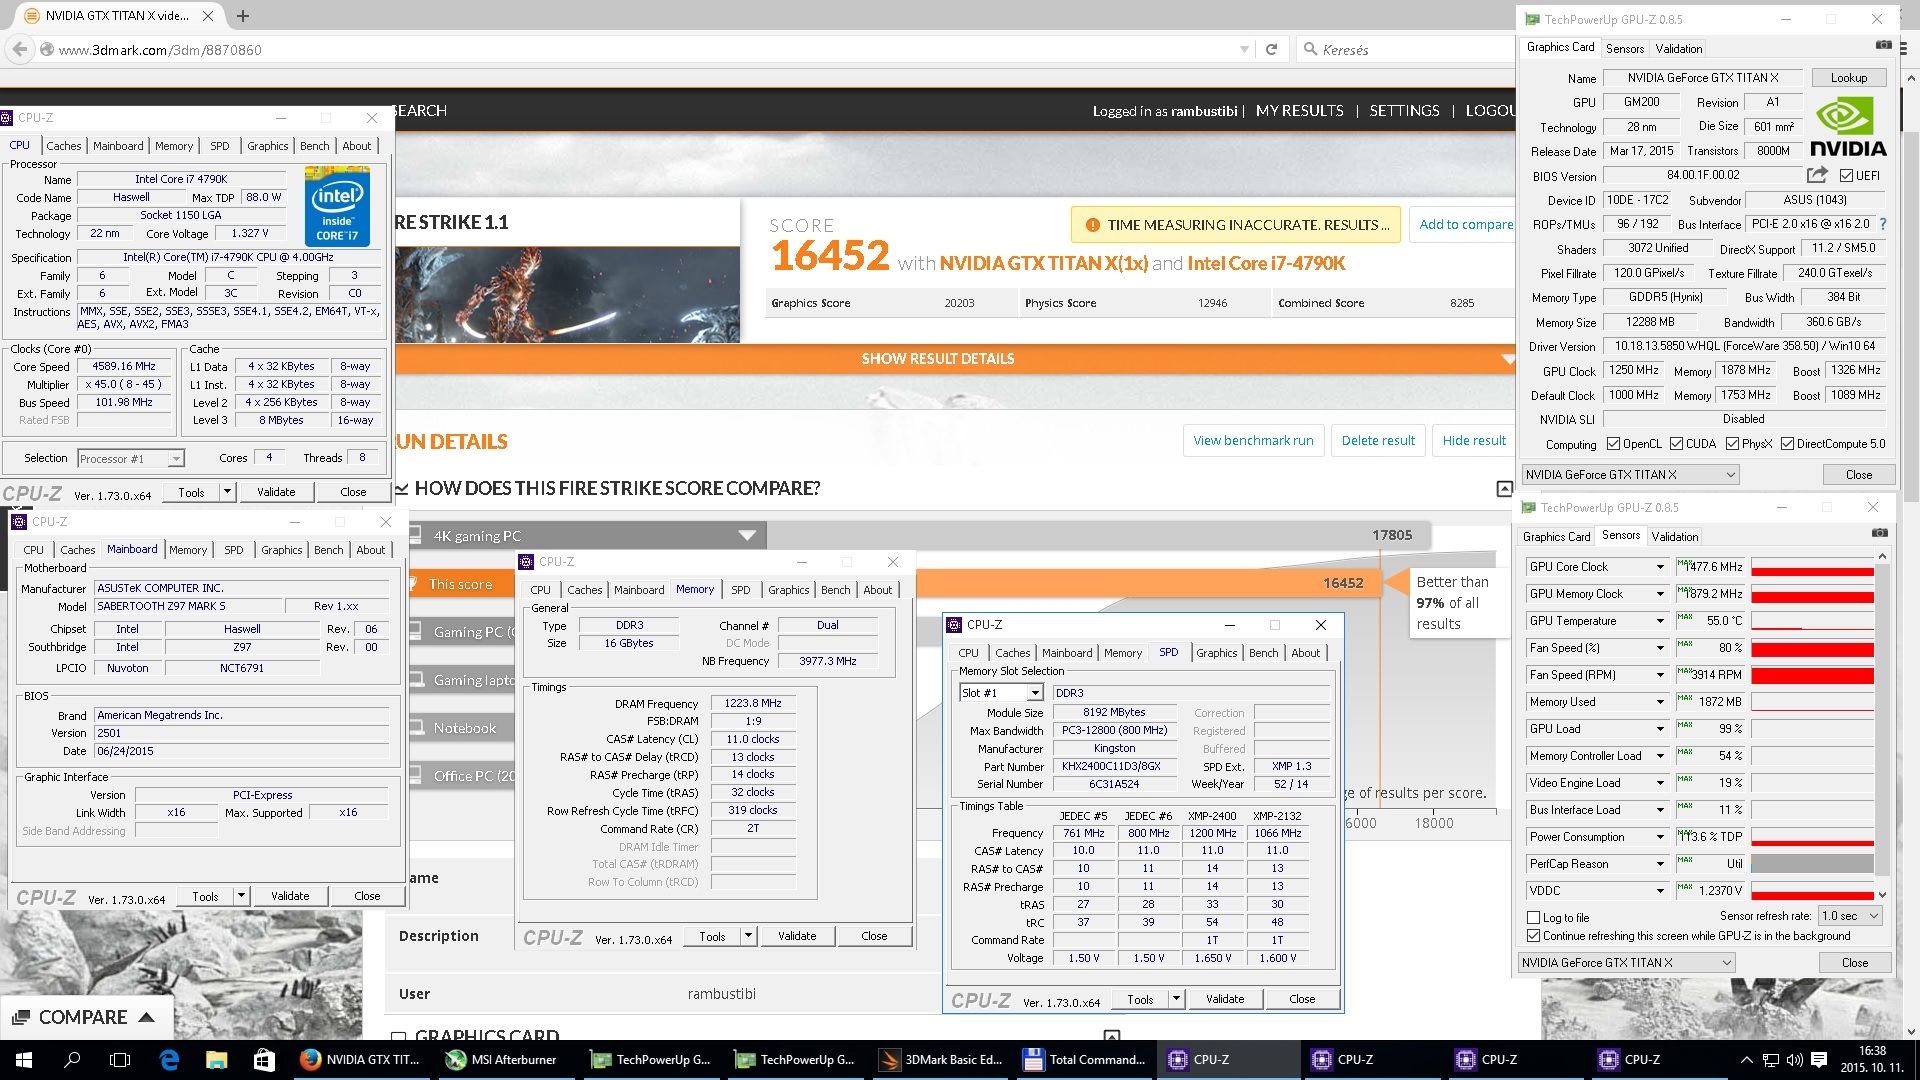Screen dimensions: 1920x1080
Task: Click Delete result button
Action: click(1378, 440)
